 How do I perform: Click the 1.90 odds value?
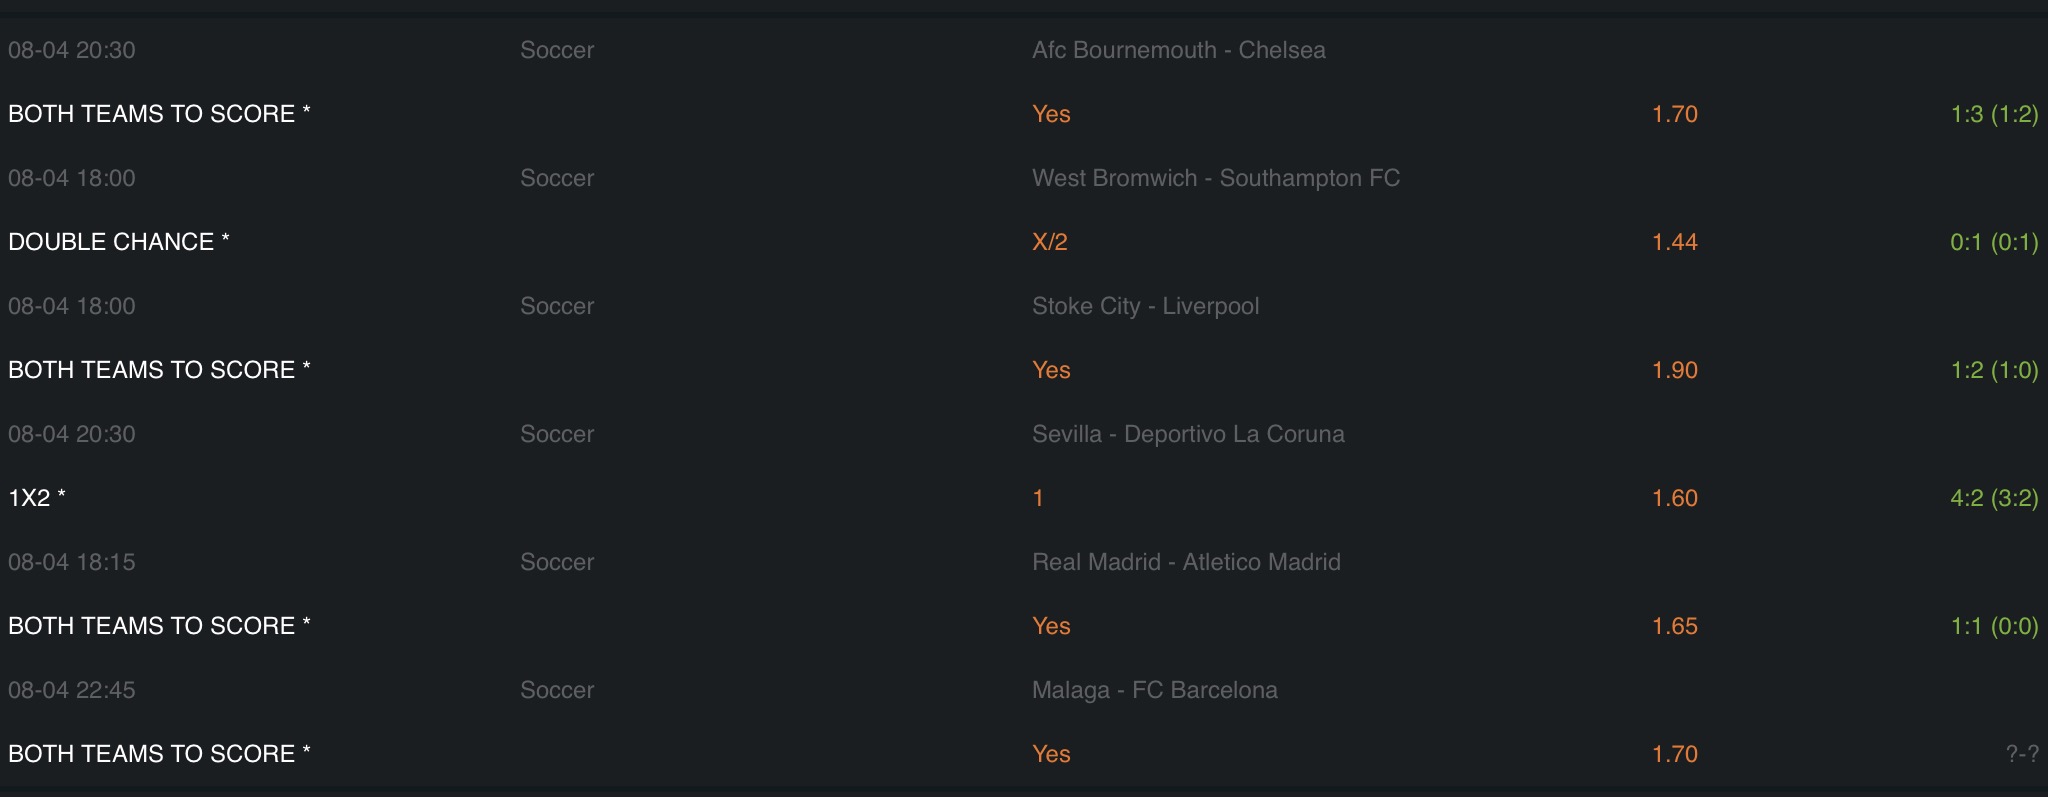[x=1674, y=370]
